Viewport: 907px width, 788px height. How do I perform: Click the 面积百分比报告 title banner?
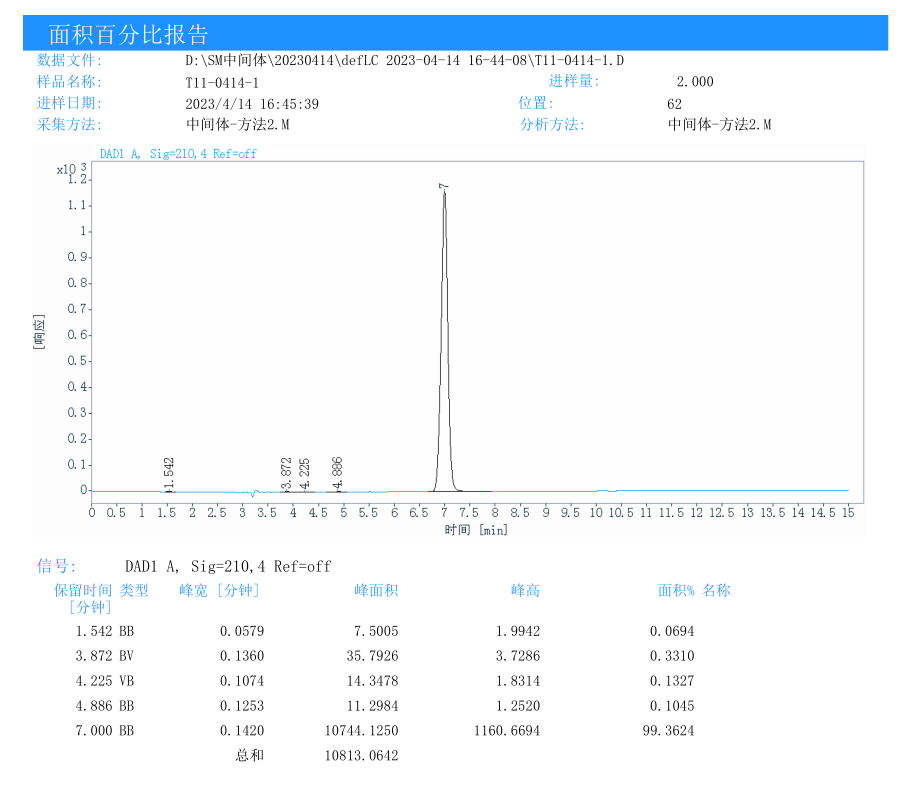point(129,35)
